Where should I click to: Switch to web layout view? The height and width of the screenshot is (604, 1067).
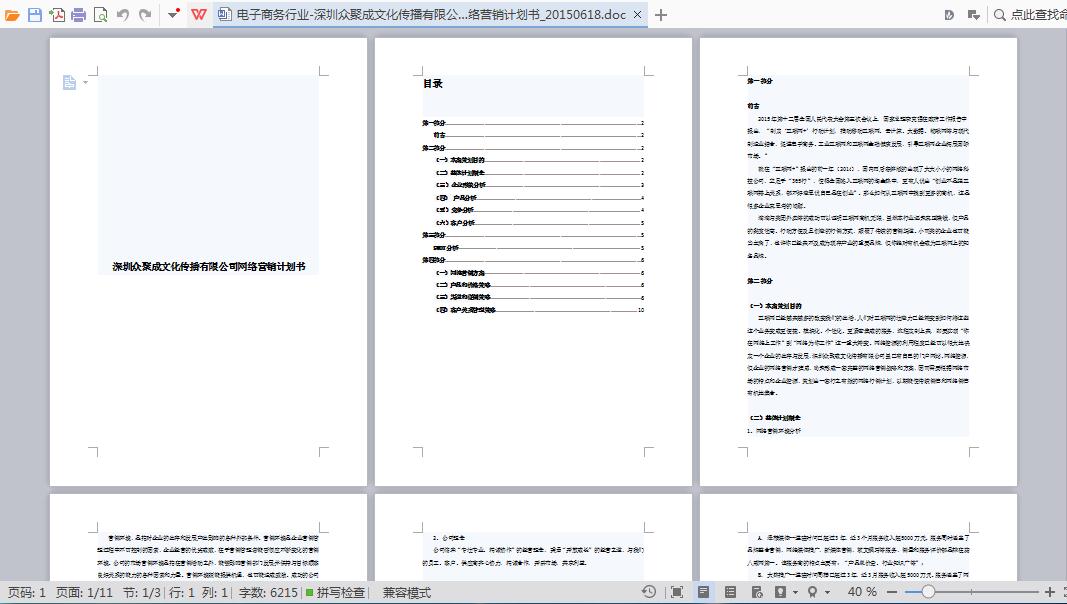(756, 592)
